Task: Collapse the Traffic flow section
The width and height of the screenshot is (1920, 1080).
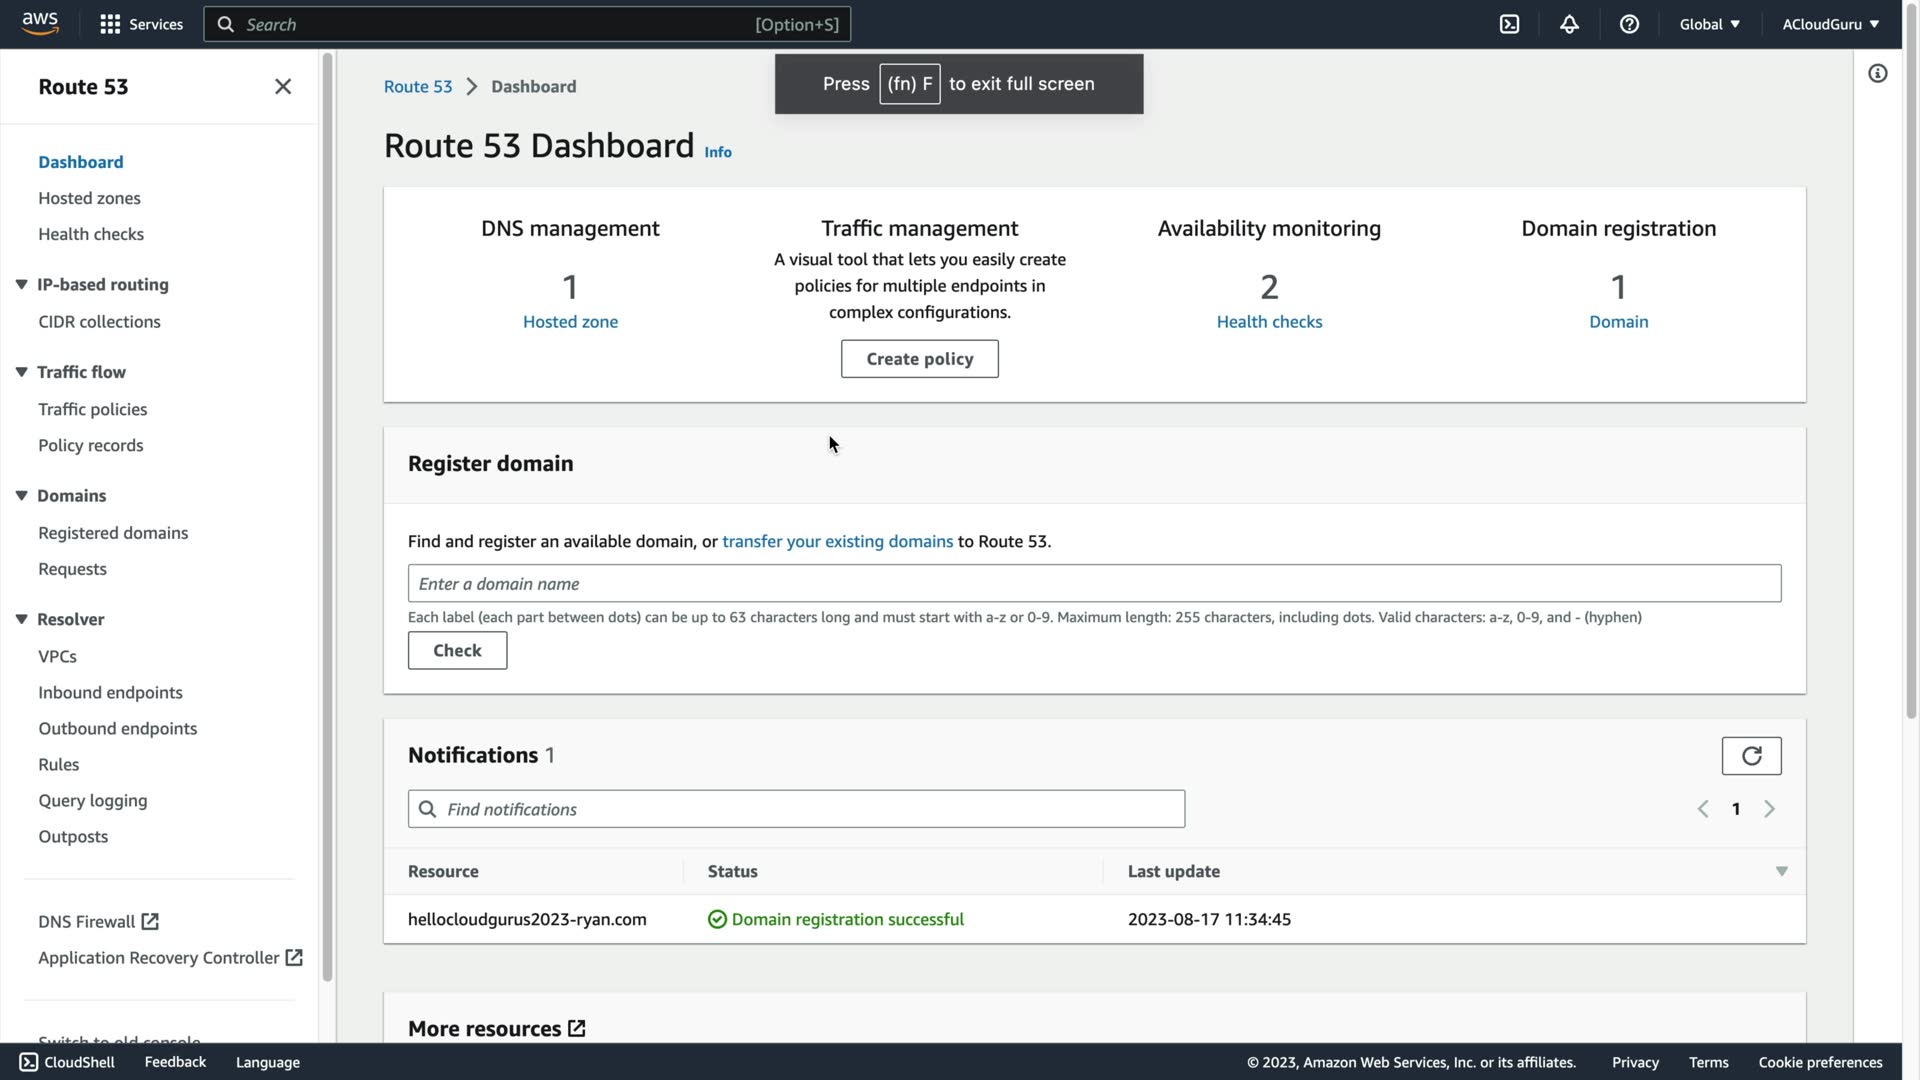Action: click(x=21, y=372)
